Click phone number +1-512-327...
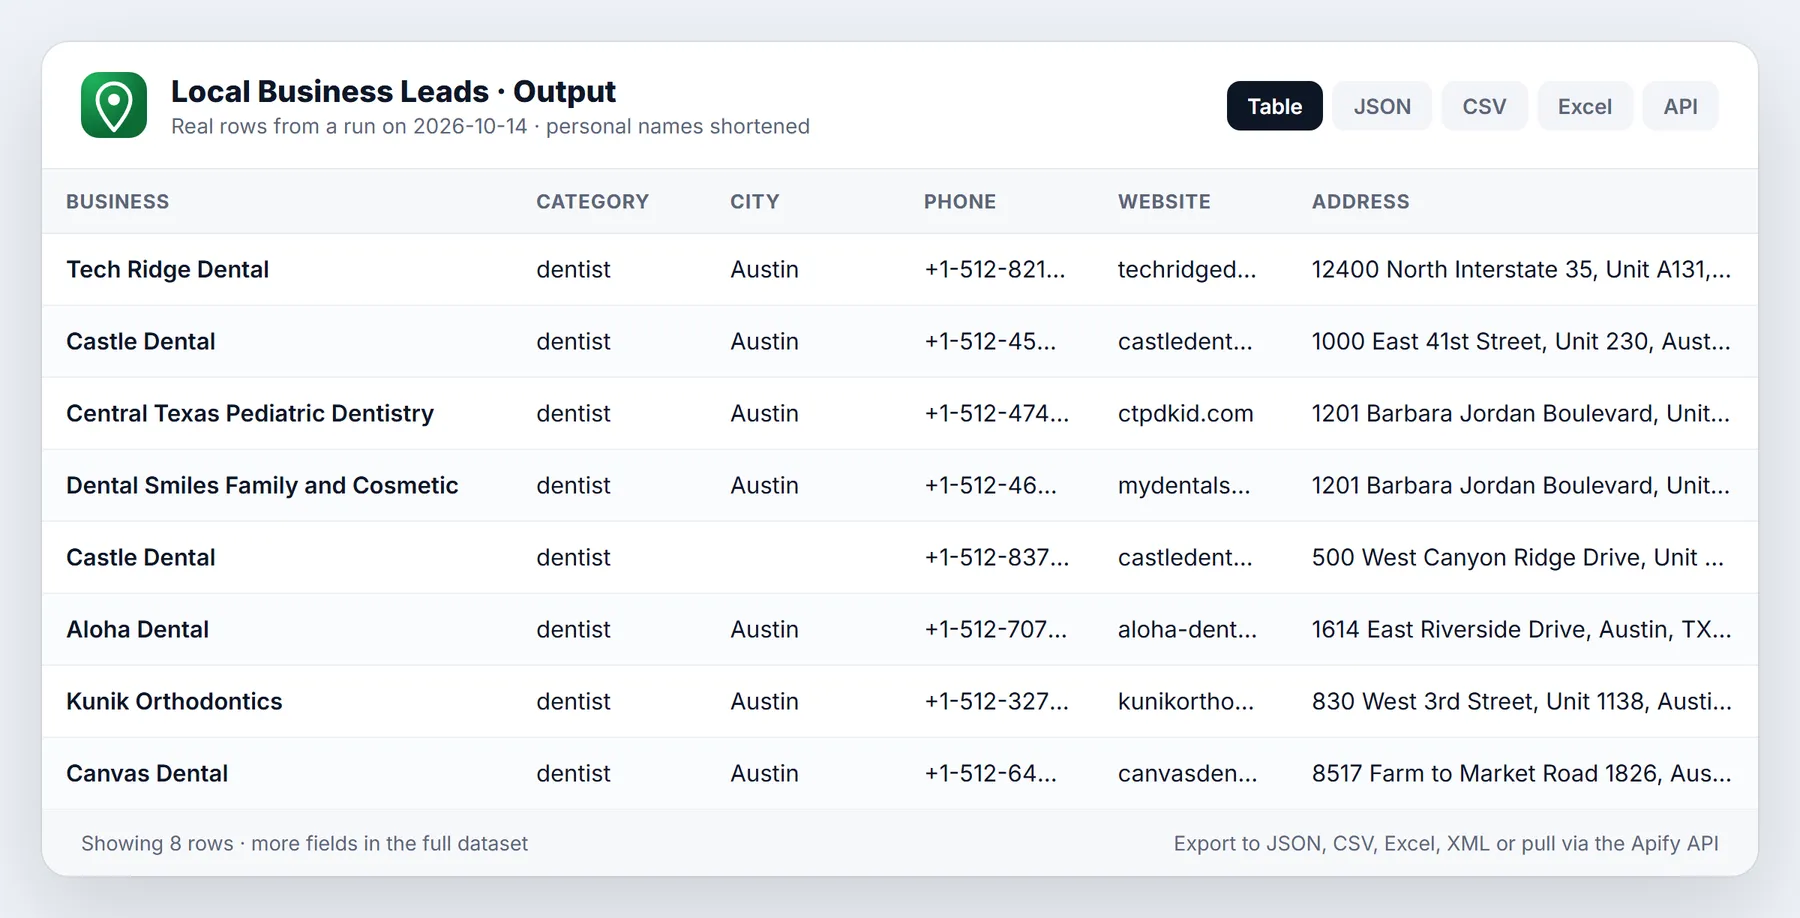The height and width of the screenshot is (918, 1800). [x=997, y=702]
